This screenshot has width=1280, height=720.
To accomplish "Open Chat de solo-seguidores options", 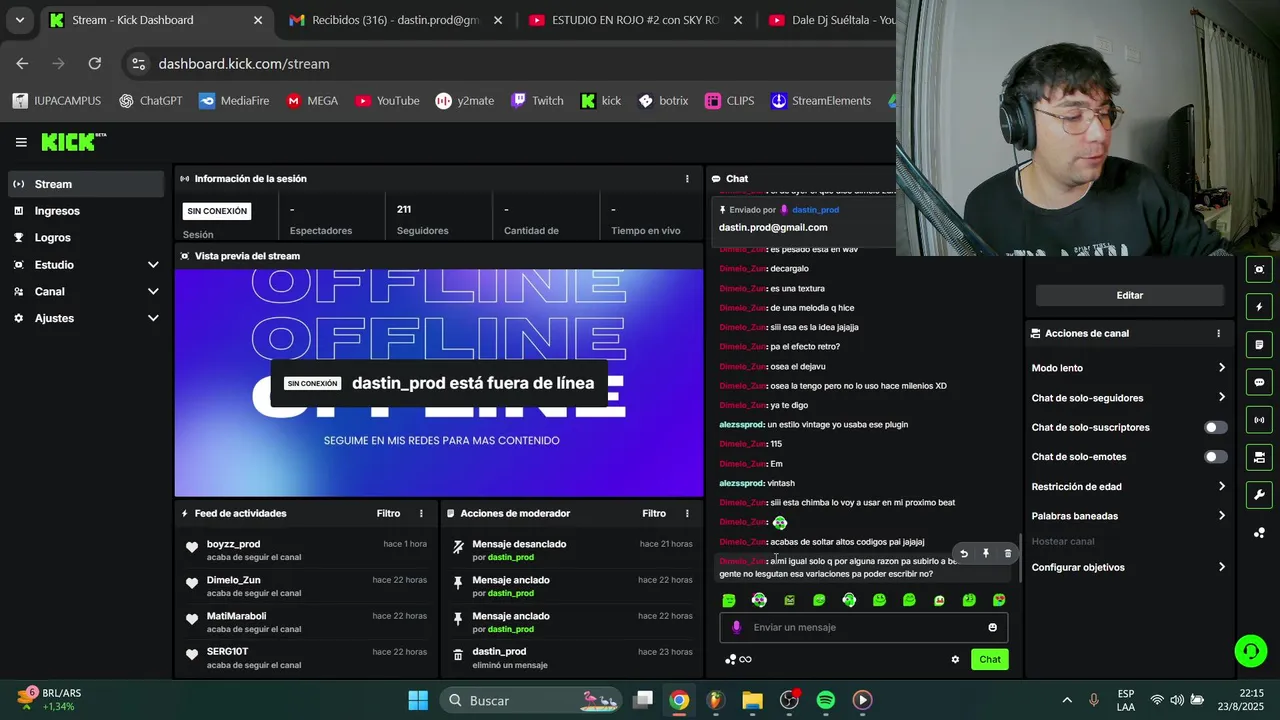I will [x=1129, y=398].
